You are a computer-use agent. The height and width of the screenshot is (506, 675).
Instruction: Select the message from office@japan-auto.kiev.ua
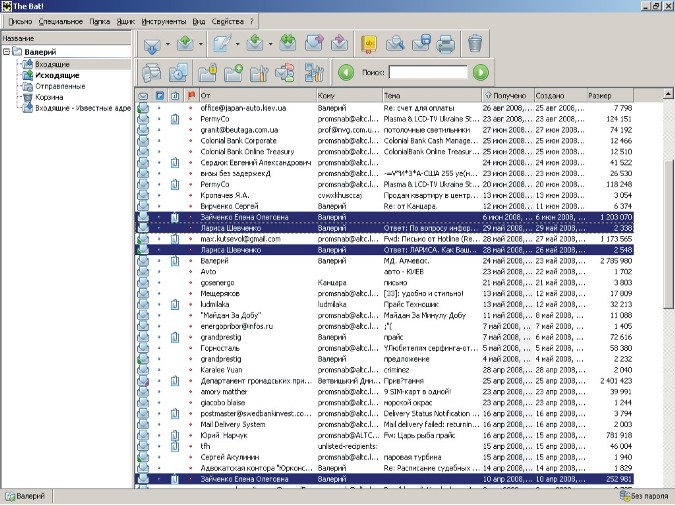(384, 108)
